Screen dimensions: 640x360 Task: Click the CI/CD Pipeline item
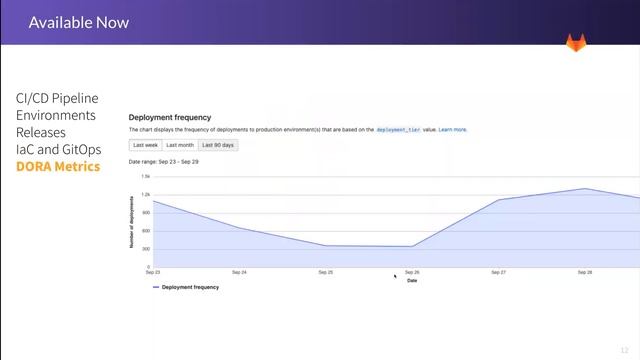(57, 98)
